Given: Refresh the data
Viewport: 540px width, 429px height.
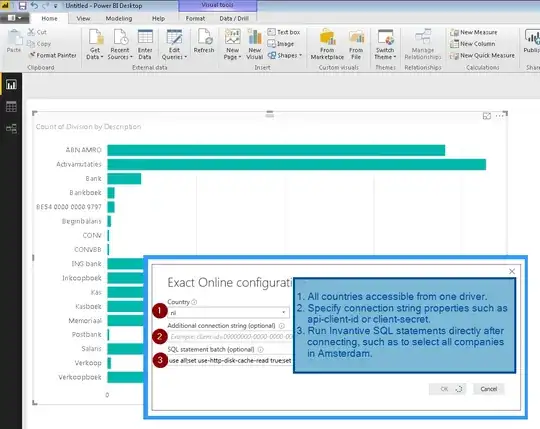Looking at the screenshot, I should pyautogui.click(x=204, y=41).
